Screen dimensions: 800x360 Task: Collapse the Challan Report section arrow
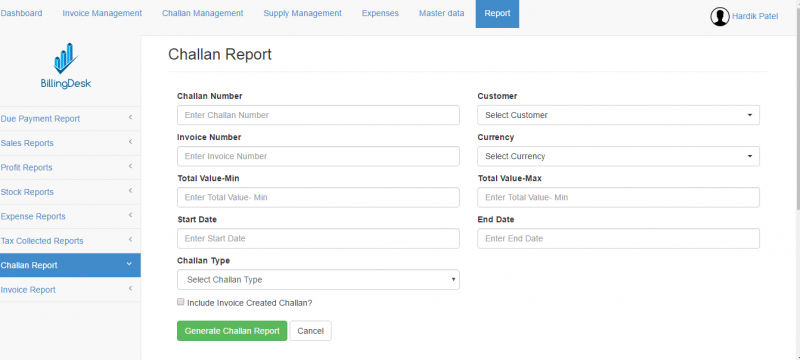(129, 264)
